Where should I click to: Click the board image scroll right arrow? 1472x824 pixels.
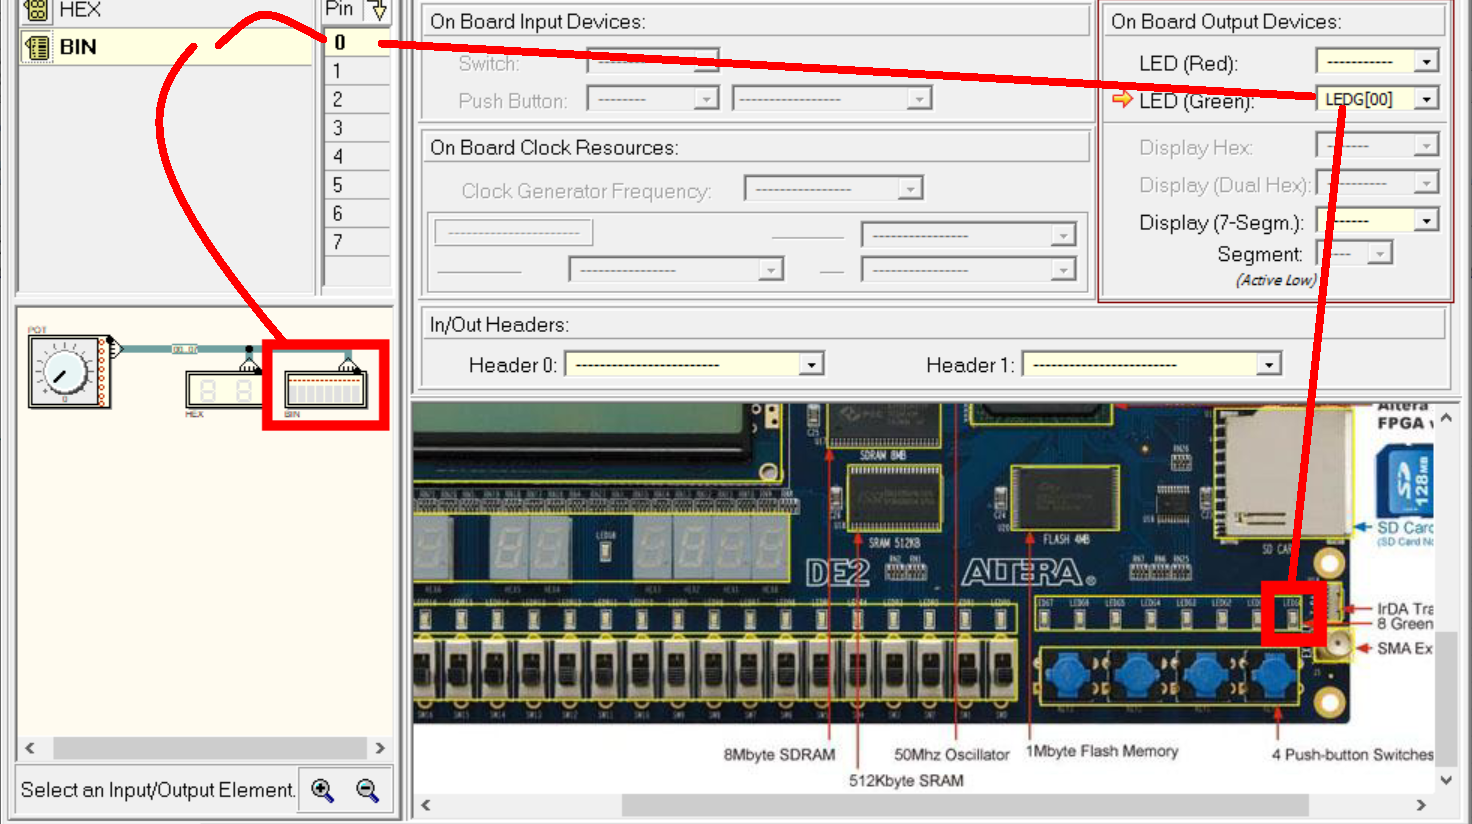1421,805
